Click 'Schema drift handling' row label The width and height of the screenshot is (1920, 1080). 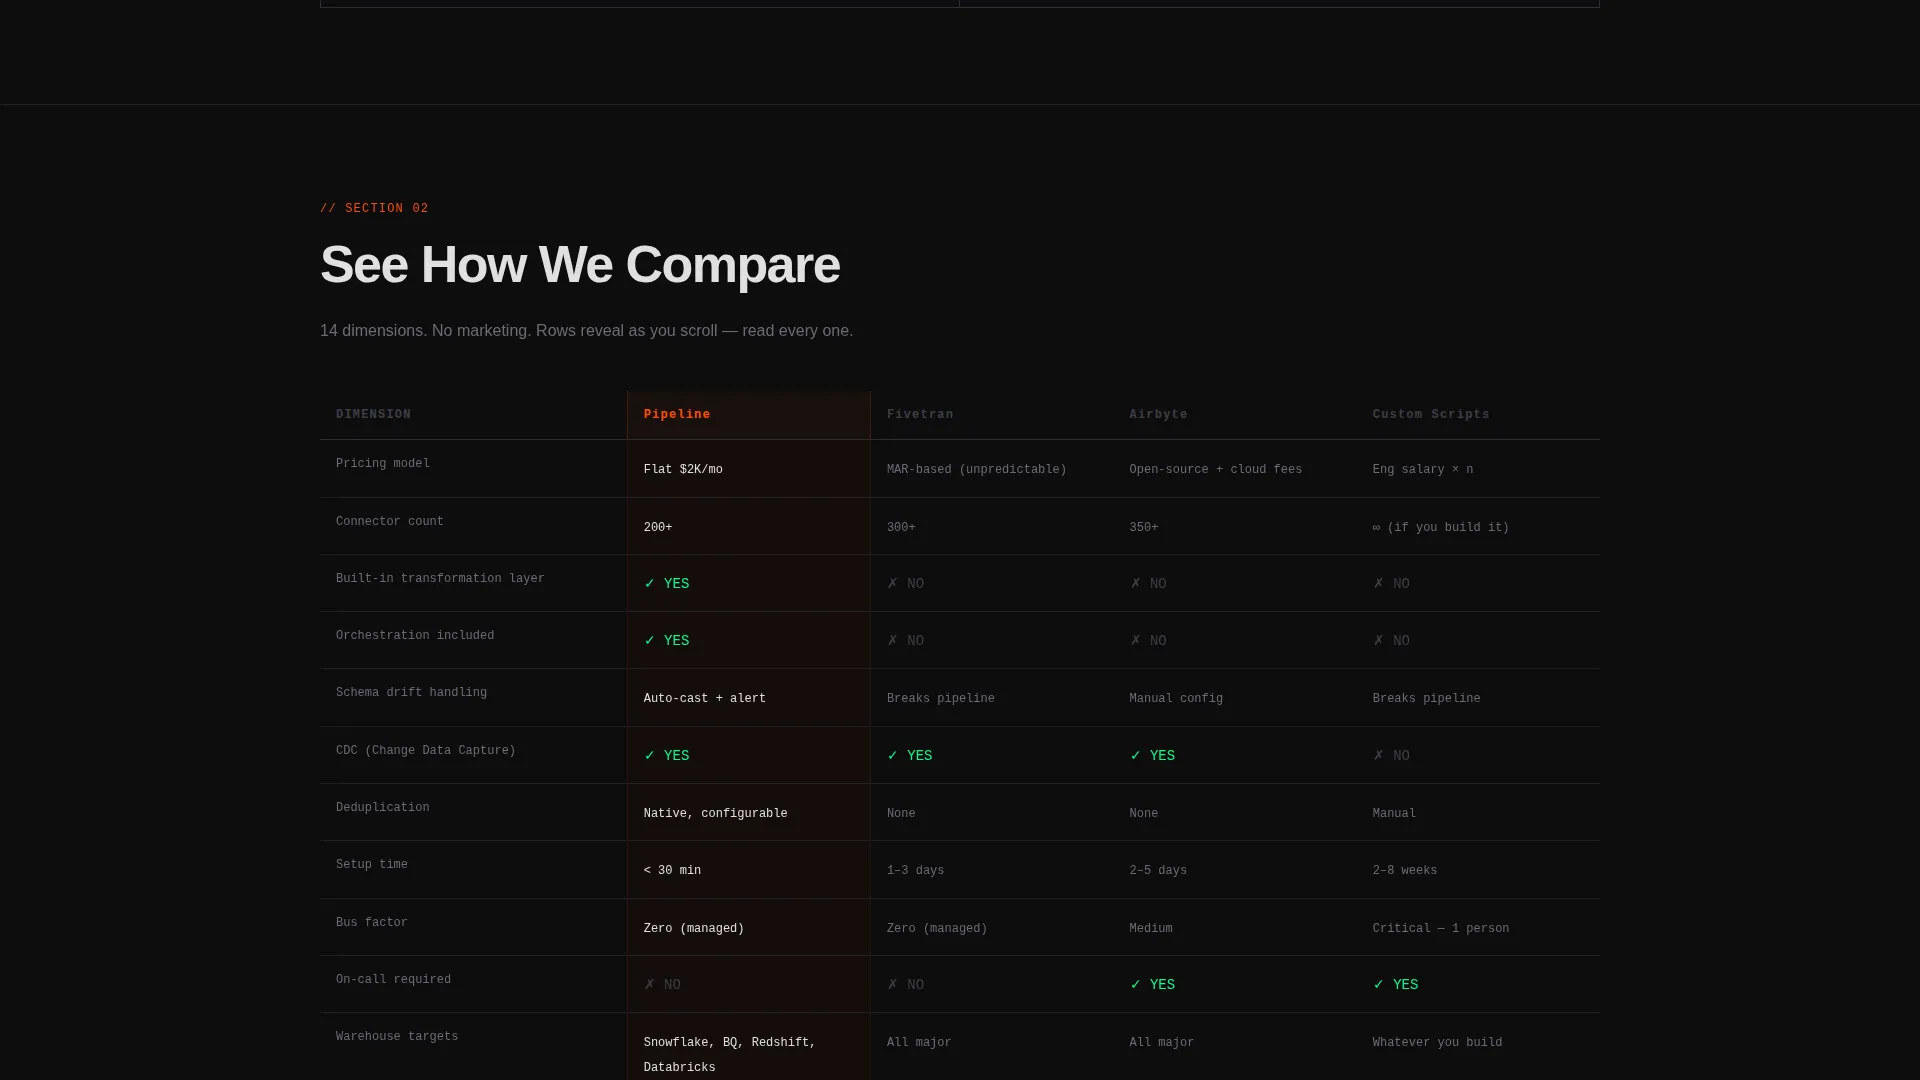pyautogui.click(x=411, y=692)
